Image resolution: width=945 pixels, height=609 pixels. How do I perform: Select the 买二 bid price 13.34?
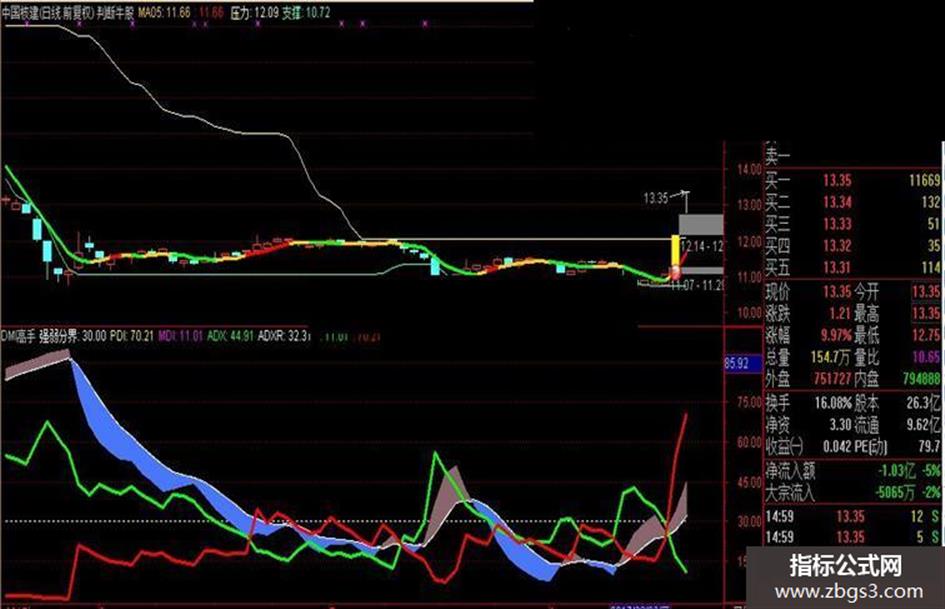coord(838,202)
